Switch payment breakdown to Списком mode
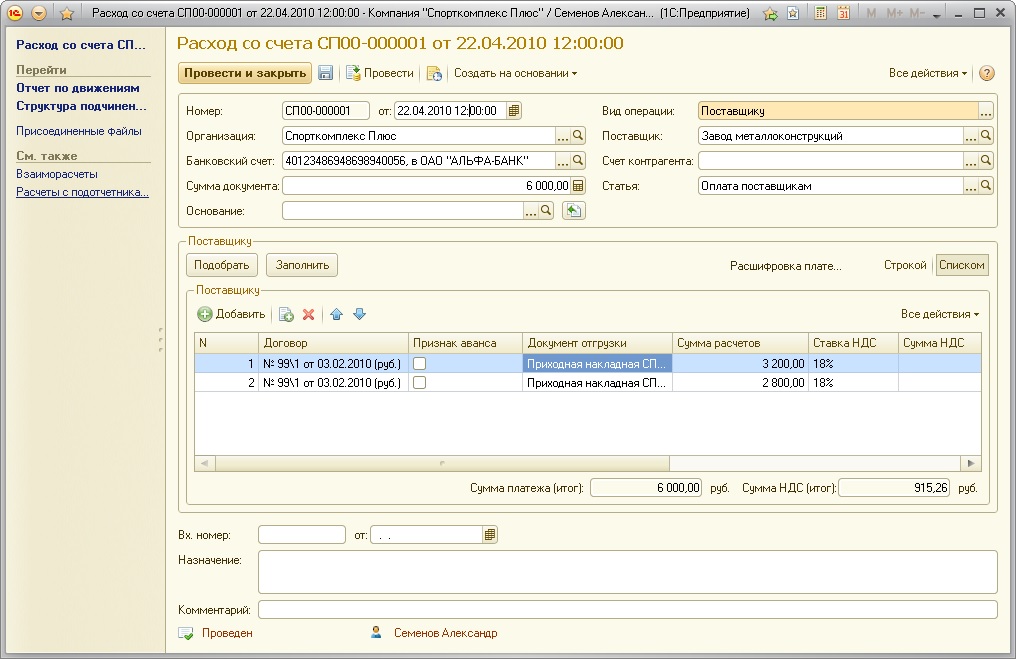Viewport: 1016px width, 659px height. click(962, 265)
